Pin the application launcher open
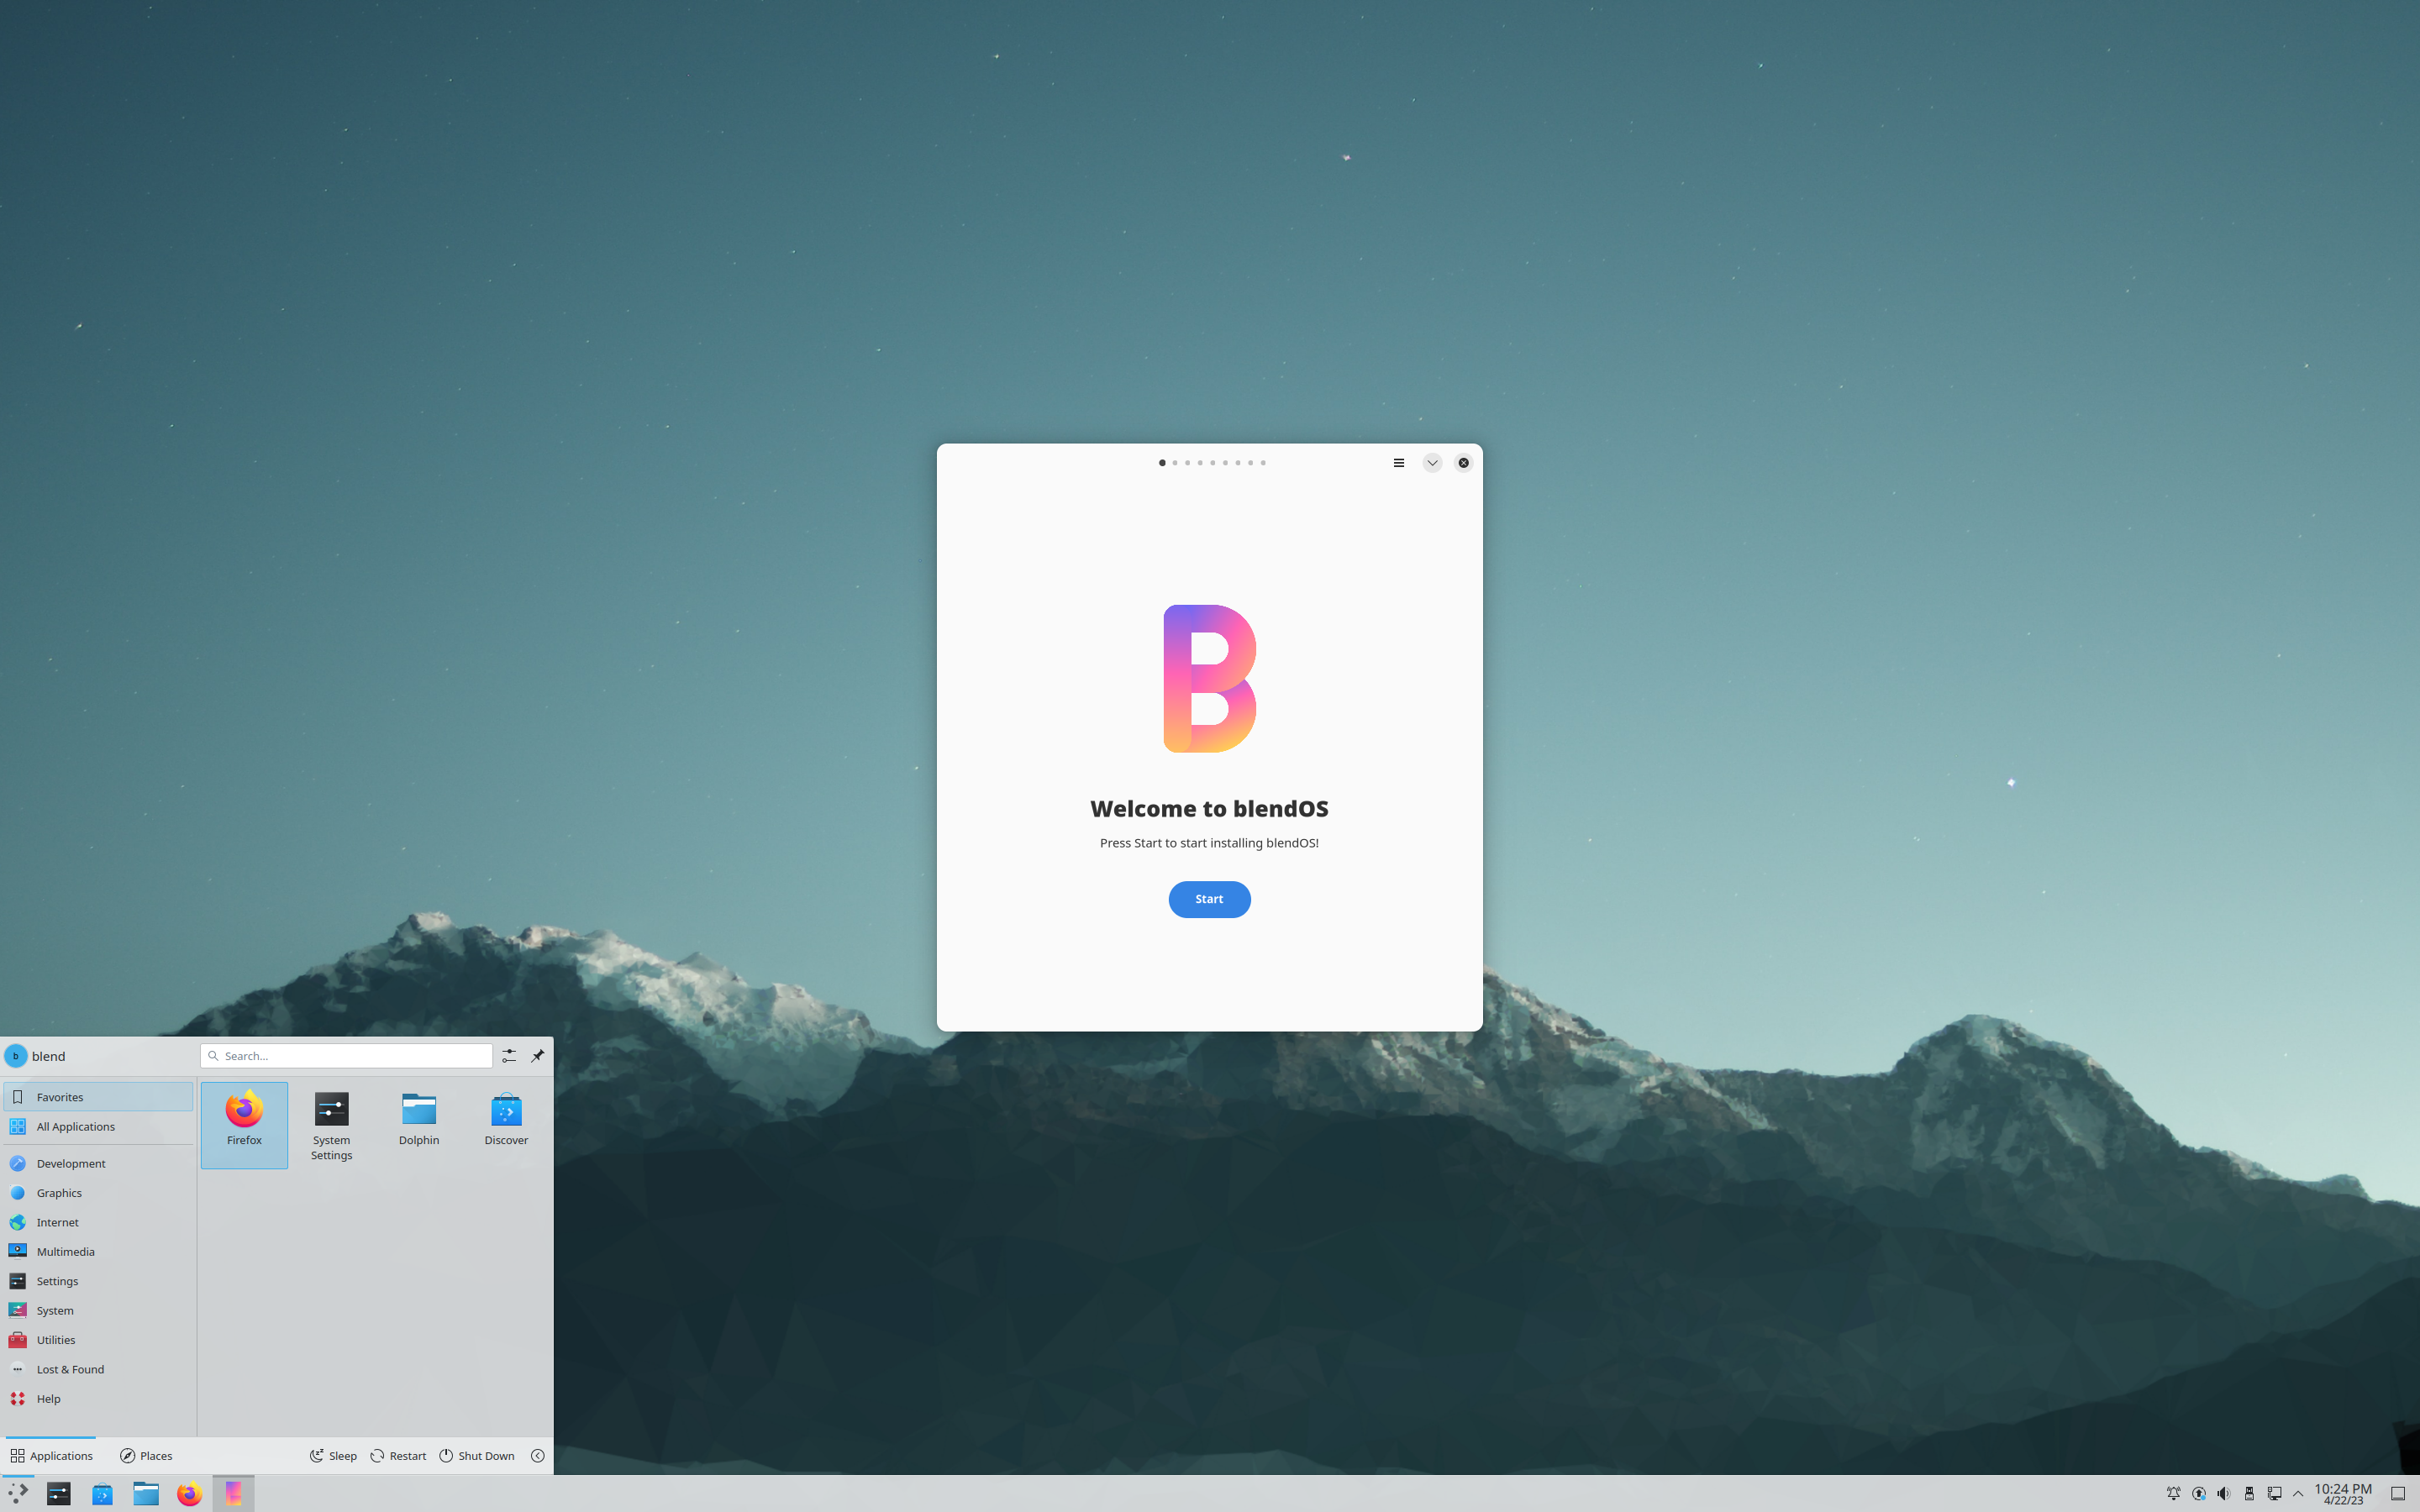Image resolution: width=2420 pixels, height=1512 pixels. [x=538, y=1056]
